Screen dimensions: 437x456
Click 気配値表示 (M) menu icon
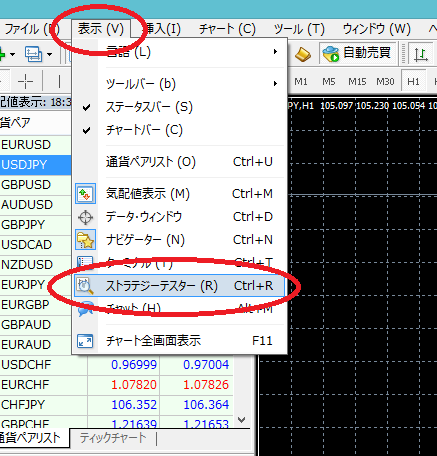85,194
